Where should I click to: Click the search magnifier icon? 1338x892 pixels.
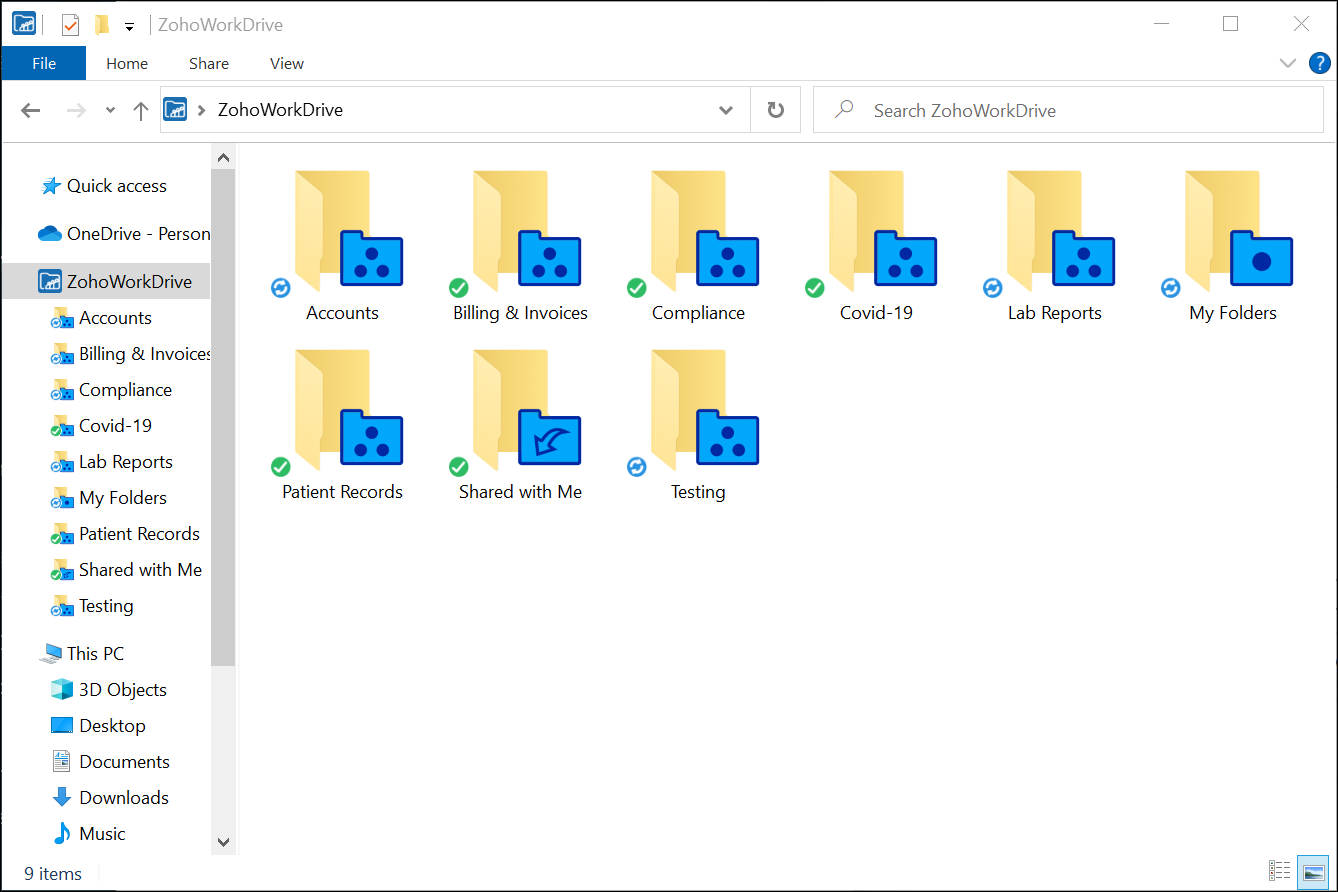point(844,109)
